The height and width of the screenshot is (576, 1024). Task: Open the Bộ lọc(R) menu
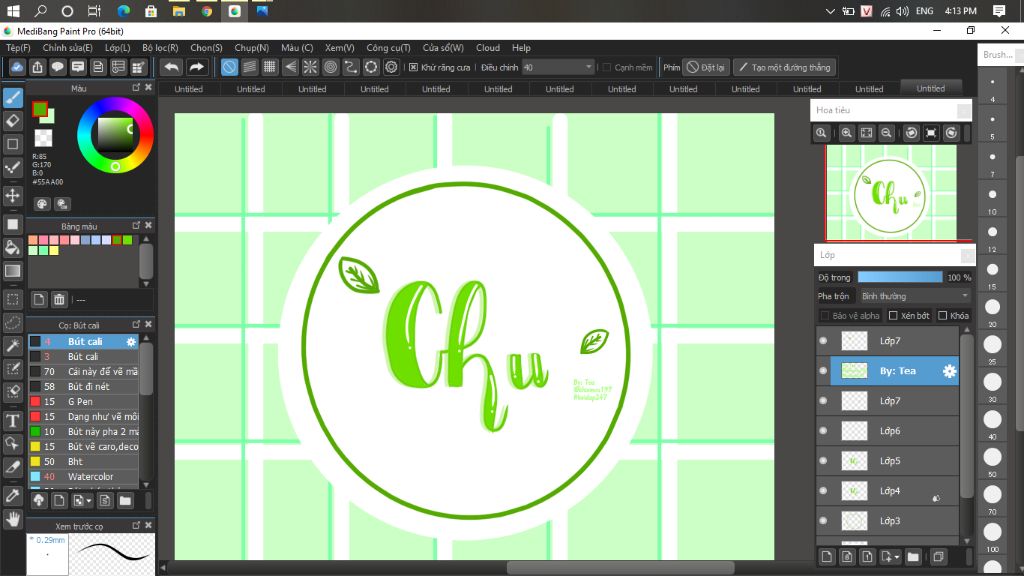[x=160, y=48]
